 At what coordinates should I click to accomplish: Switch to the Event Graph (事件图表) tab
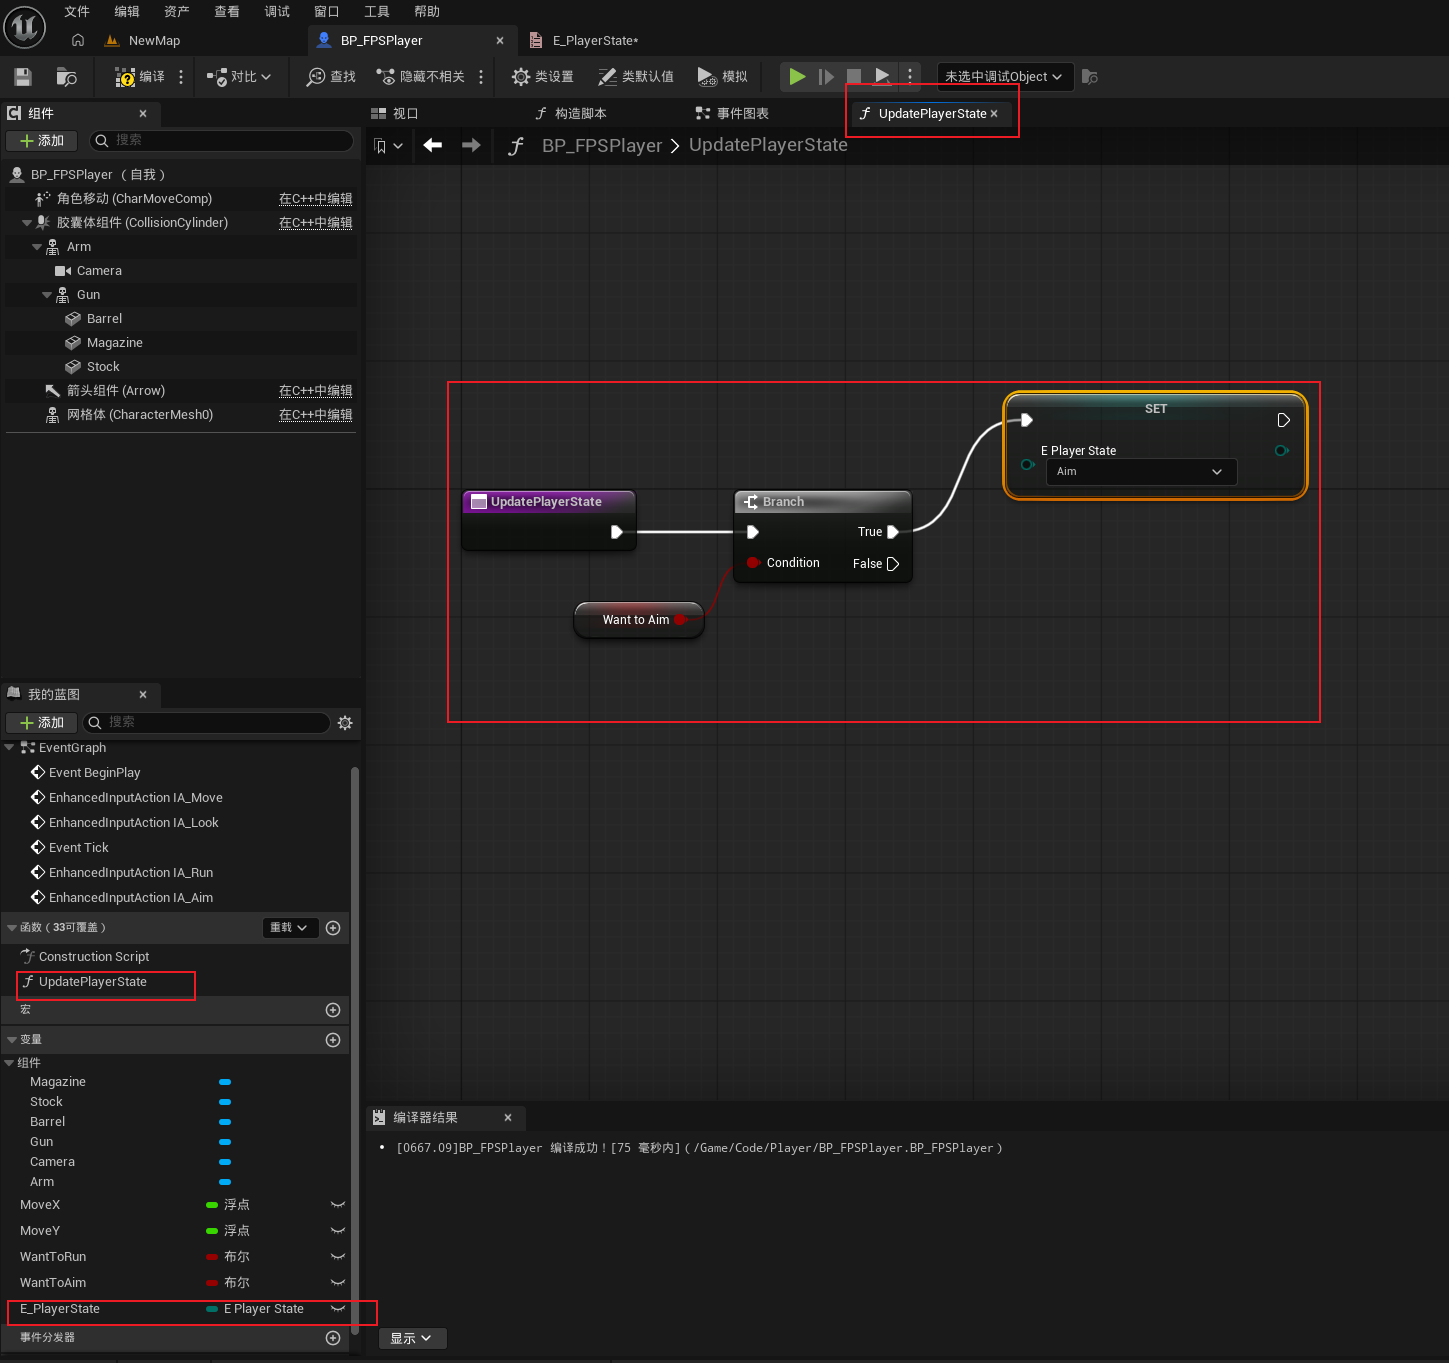click(x=732, y=114)
